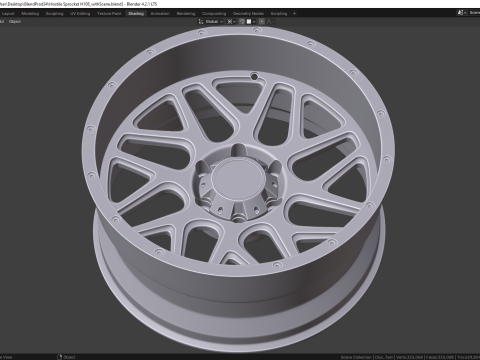
Task: Open the transform pivot point dropdown
Action: point(231,22)
